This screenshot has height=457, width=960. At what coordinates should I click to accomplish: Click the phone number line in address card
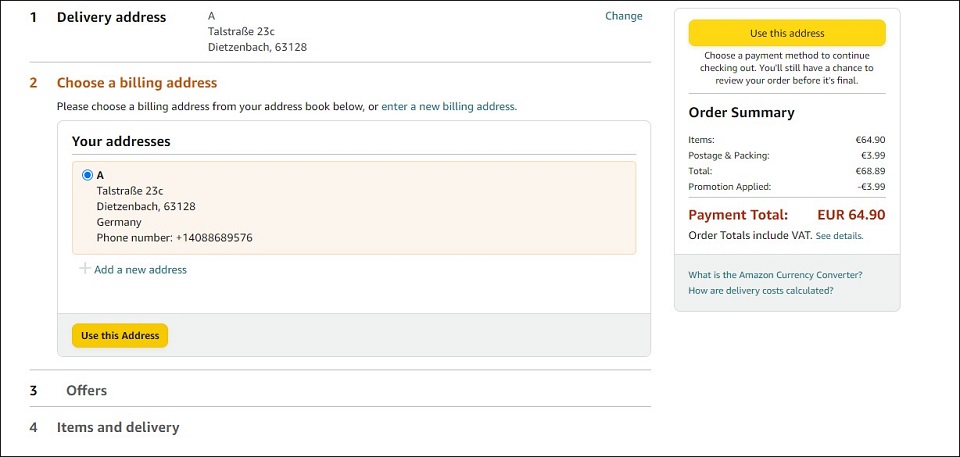(x=174, y=238)
